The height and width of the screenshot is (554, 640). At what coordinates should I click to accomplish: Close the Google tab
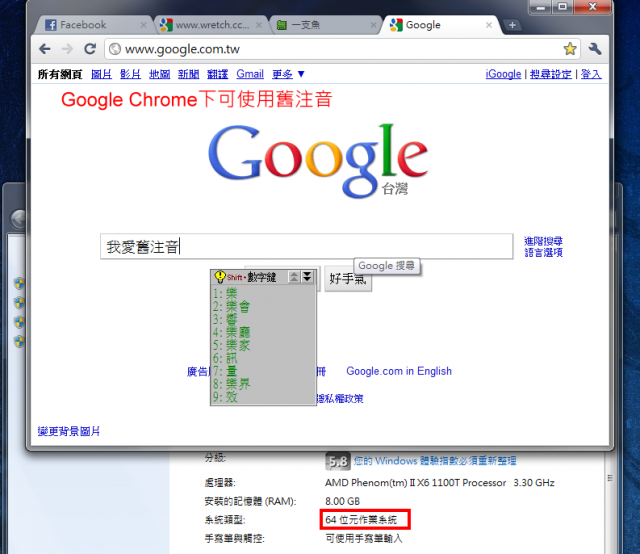coord(489,25)
